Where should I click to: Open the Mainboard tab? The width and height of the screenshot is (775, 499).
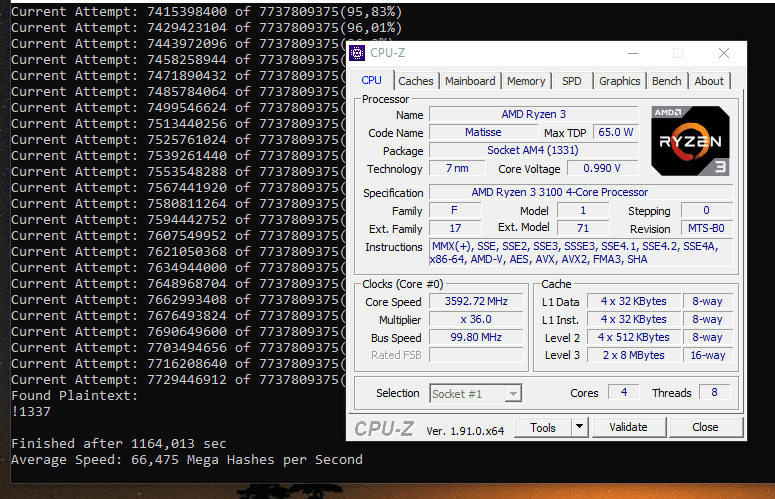coord(470,81)
